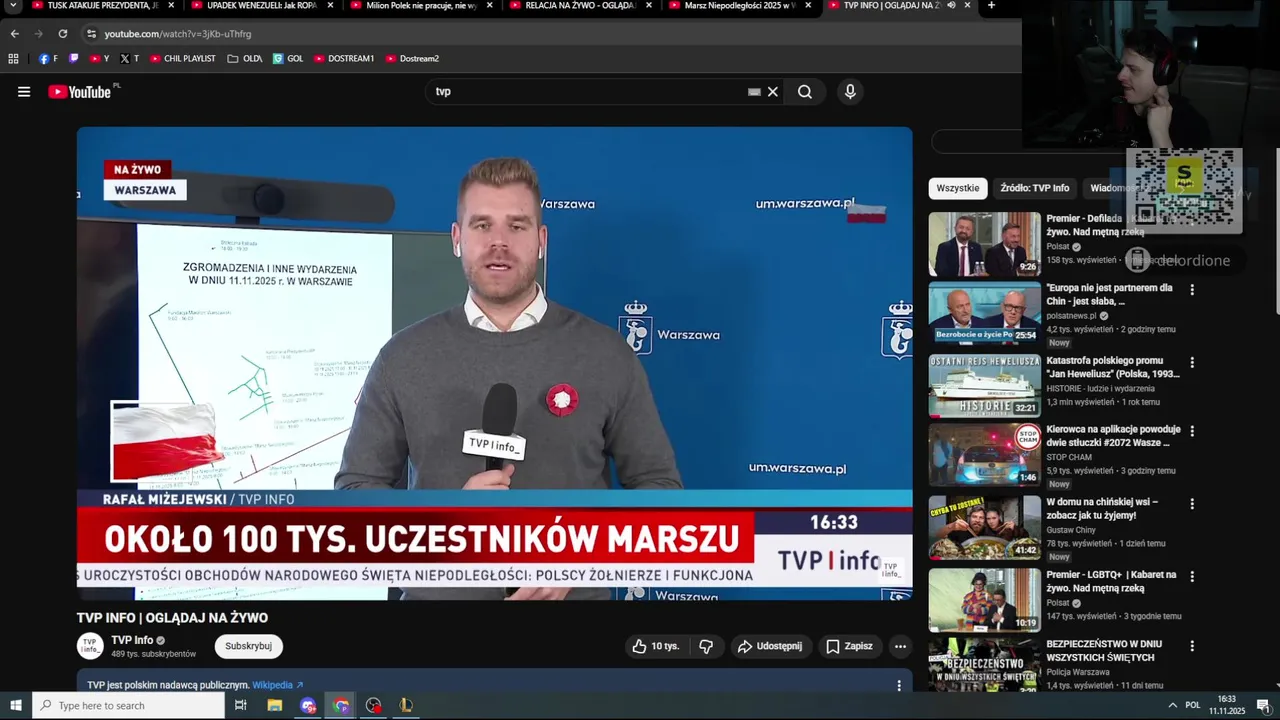Save the video with 'Zapisz'

point(849,646)
